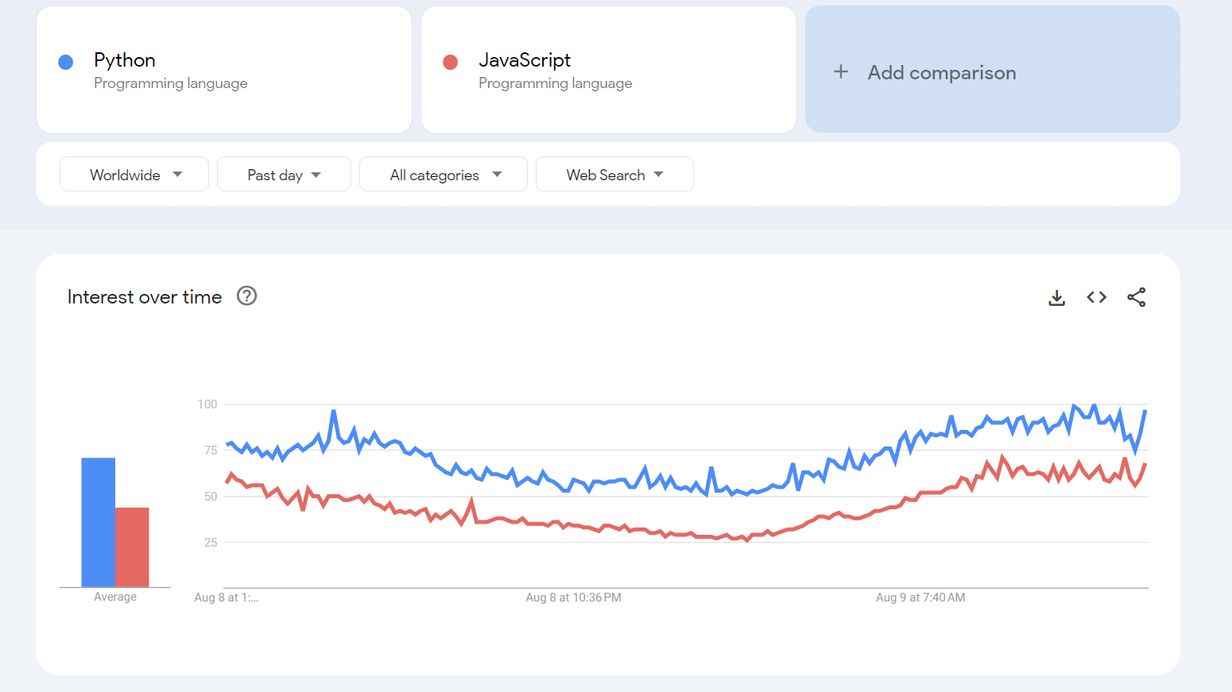Open the Past day time range dropdown
Image resolution: width=1232 pixels, height=692 pixels.
284,174
